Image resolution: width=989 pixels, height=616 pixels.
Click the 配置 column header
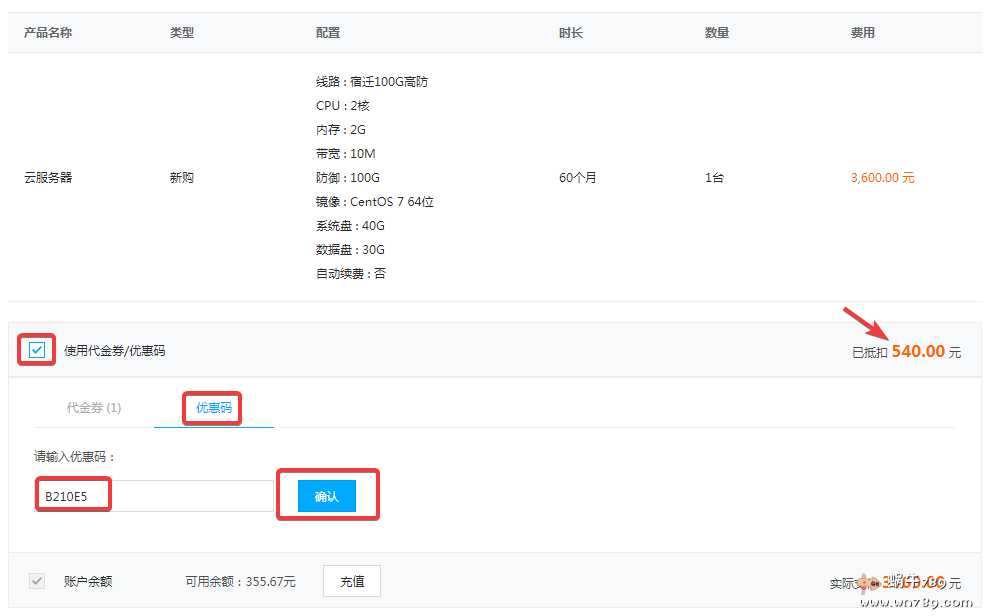328,33
